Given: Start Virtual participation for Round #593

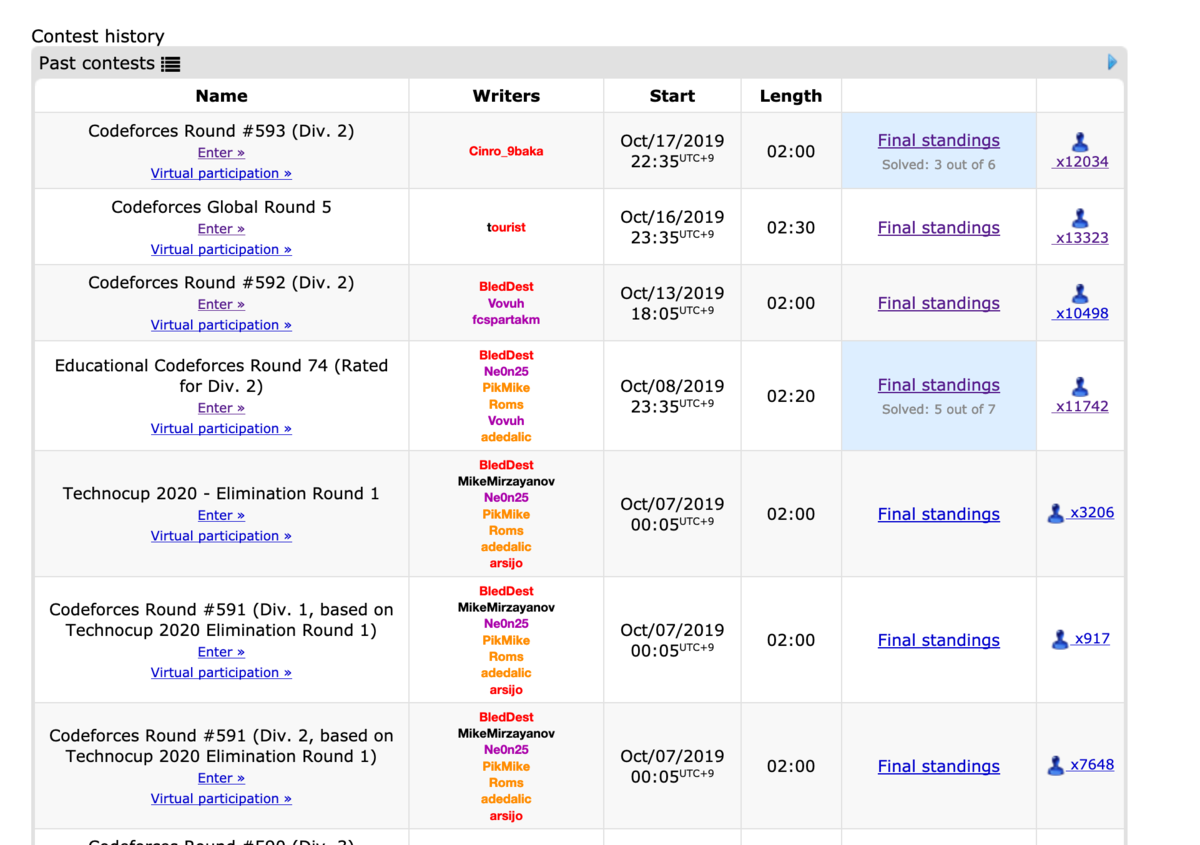Looking at the screenshot, I should tap(221, 173).
